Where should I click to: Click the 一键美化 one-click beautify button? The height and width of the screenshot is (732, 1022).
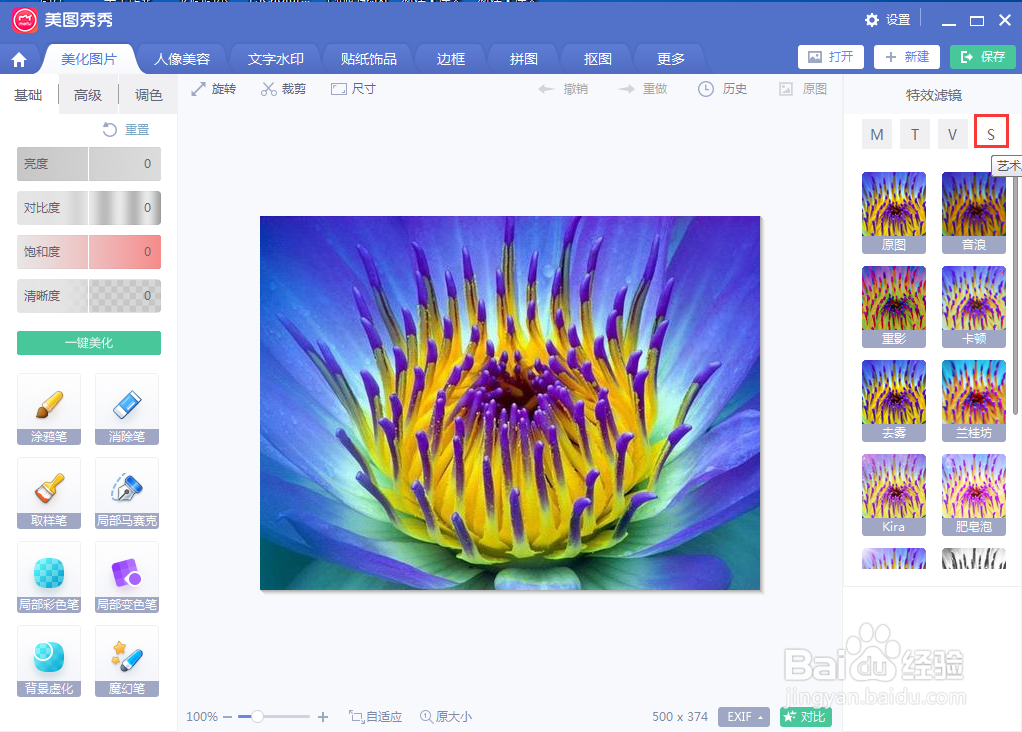(x=89, y=342)
